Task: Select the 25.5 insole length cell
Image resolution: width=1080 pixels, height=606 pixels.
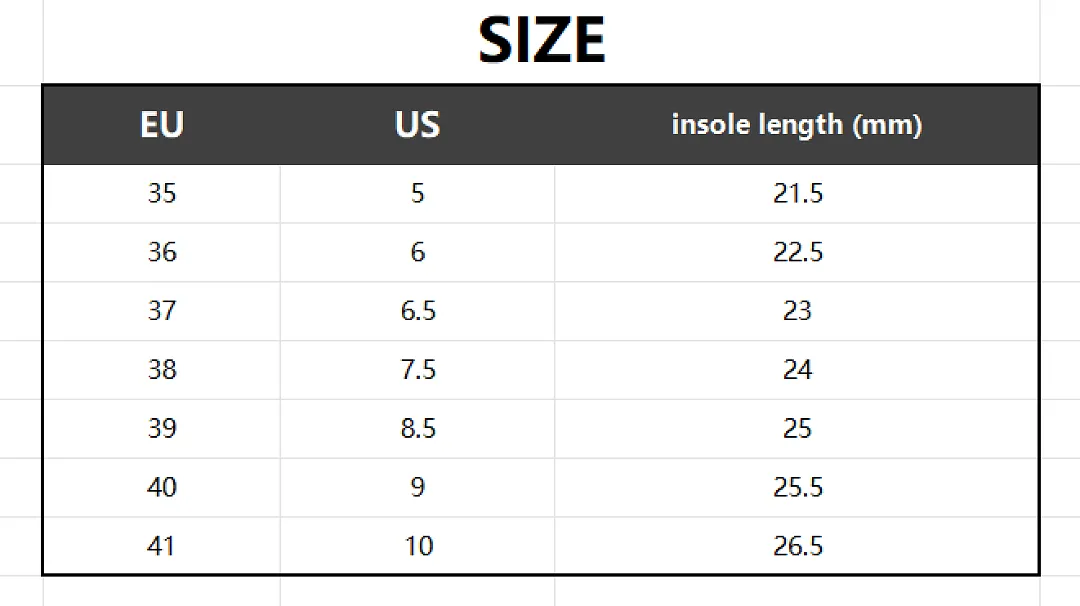Action: 797,488
